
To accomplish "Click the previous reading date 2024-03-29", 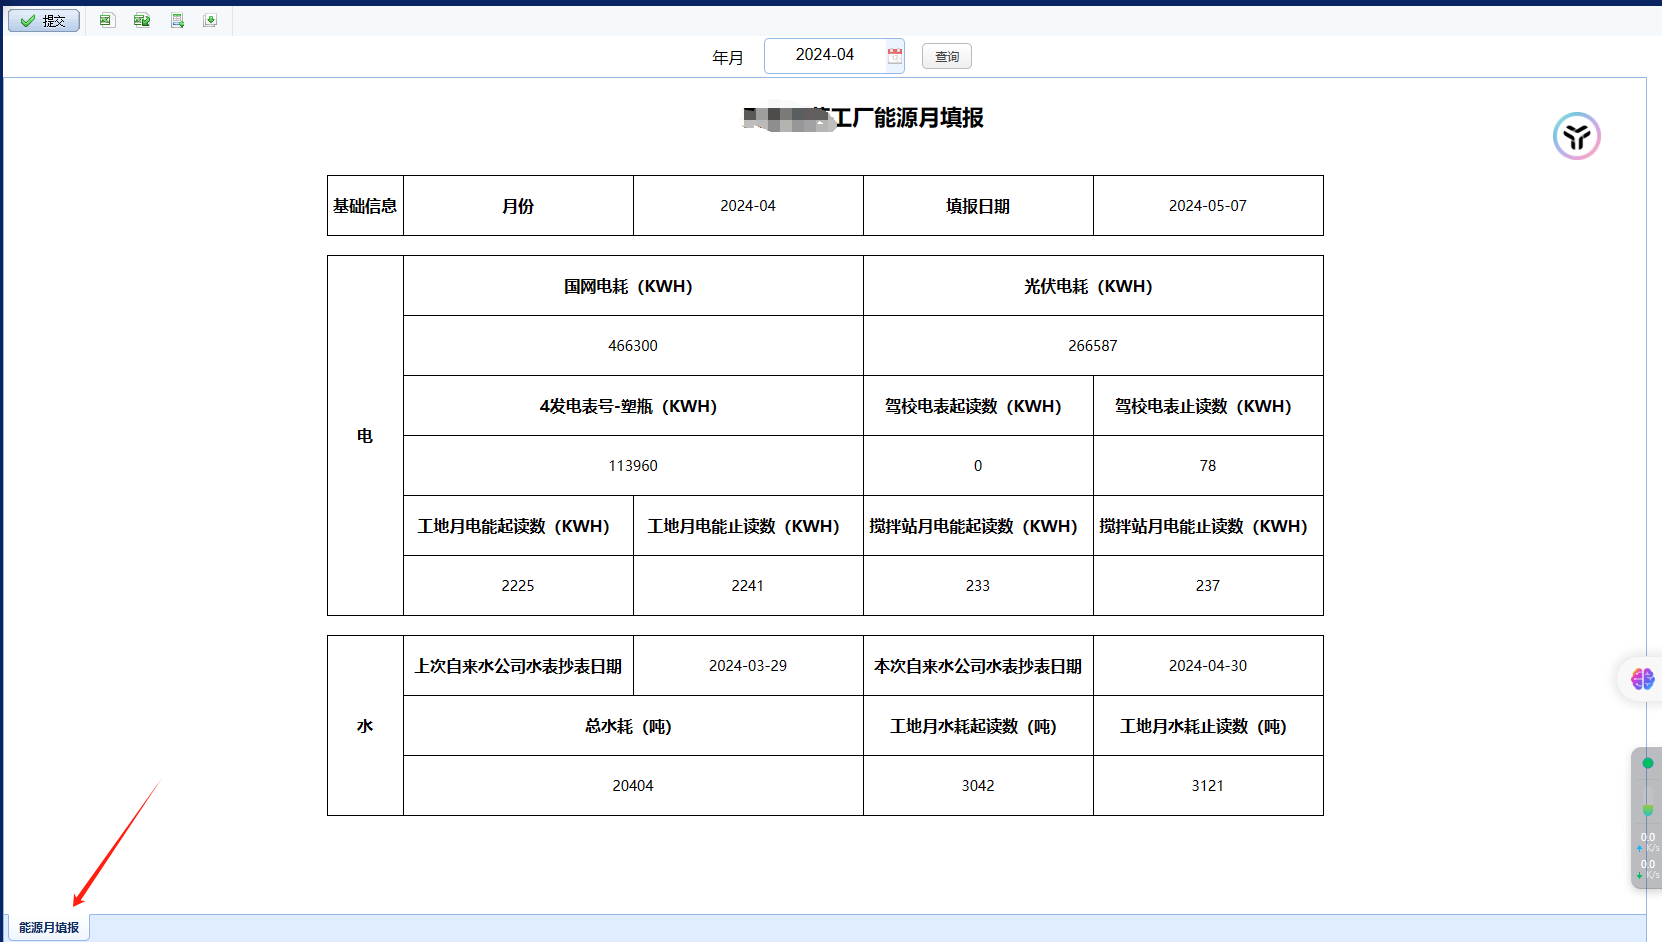I will point(748,666).
